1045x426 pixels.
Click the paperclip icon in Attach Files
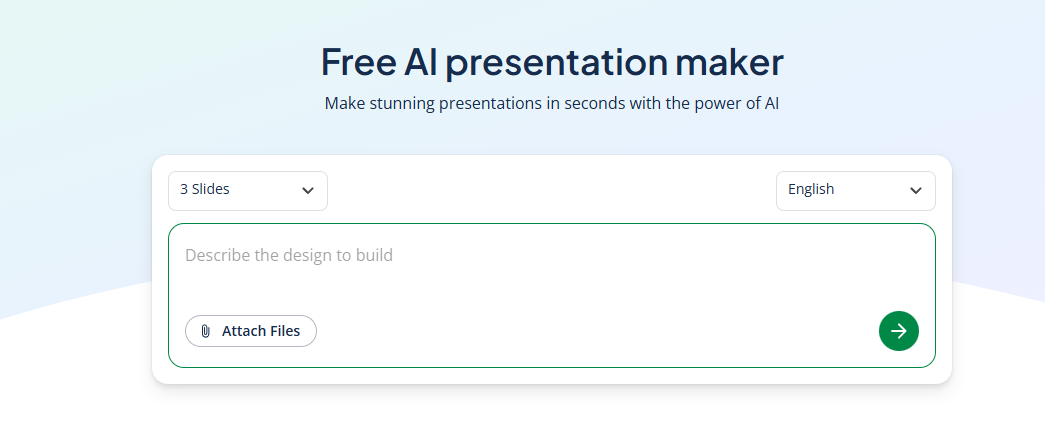pos(205,331)
